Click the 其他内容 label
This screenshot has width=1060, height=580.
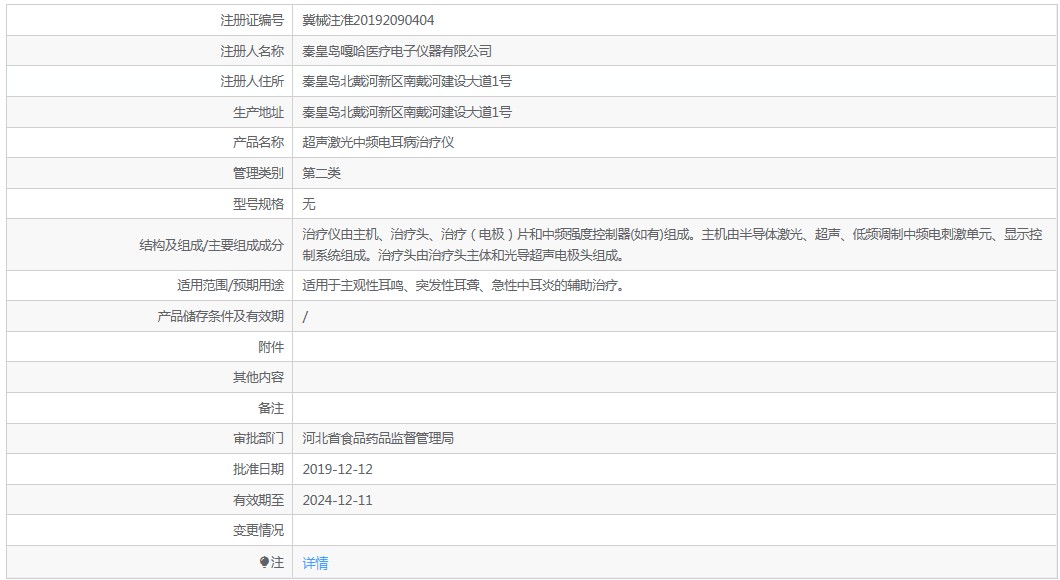pyautogui.click(x=258, y=377)
